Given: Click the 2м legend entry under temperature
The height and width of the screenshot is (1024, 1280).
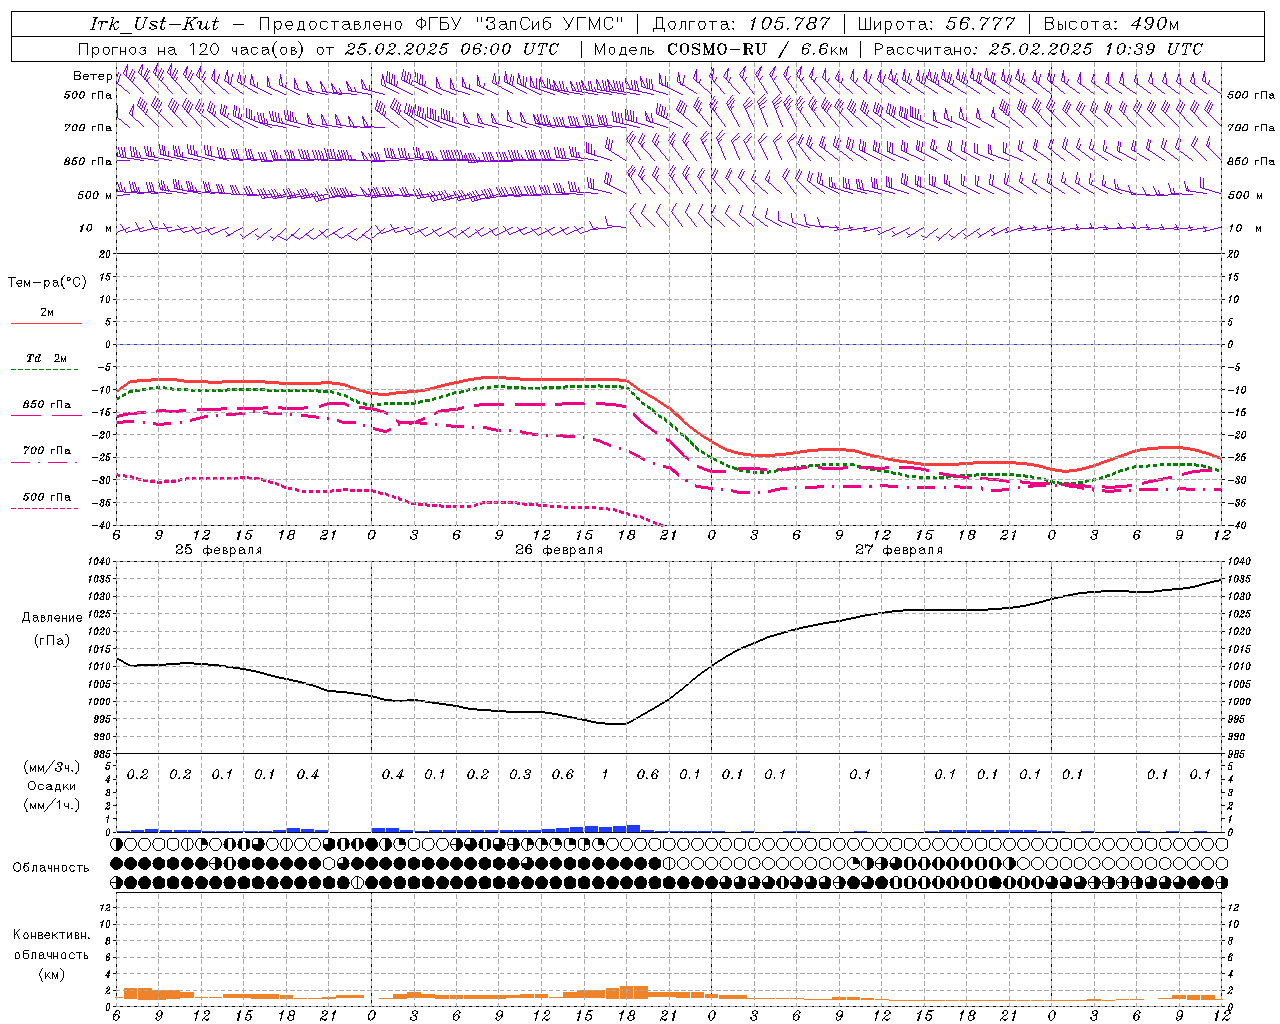Looking at the screenshot, I should tap(47, 312).
